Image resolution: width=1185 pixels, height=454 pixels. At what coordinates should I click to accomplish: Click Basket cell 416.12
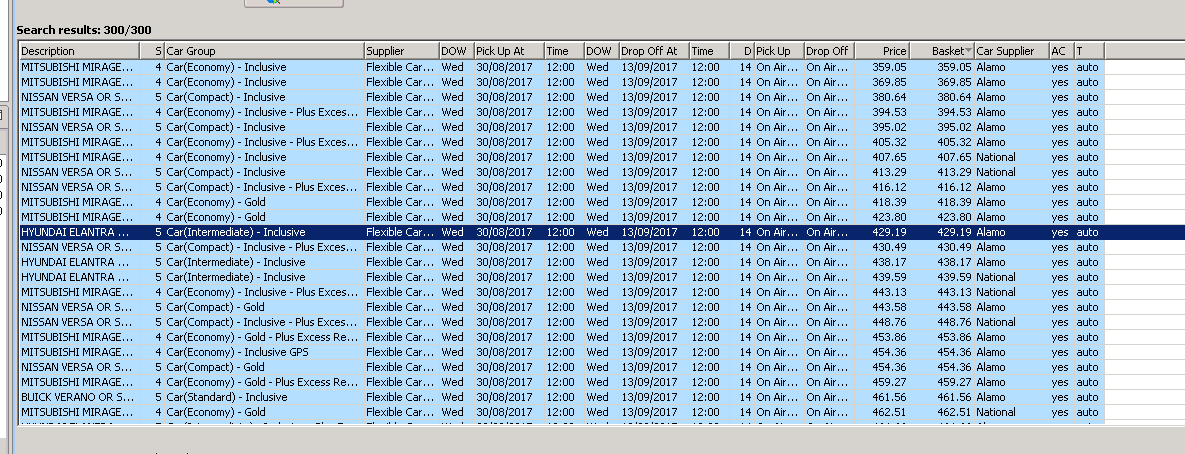click(954, 187)
